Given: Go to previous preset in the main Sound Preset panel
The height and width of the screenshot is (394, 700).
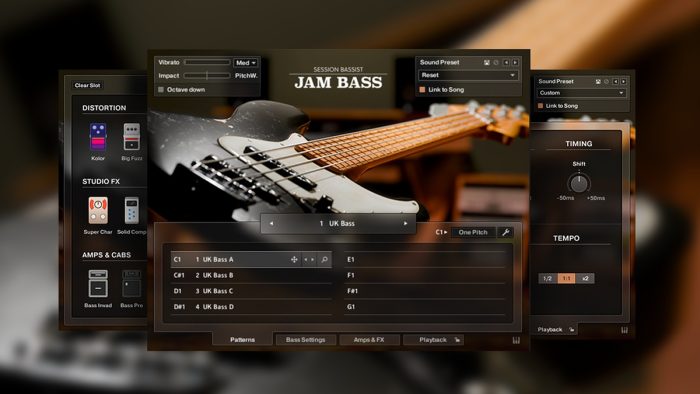Looking at the screenshot, I should 506,62.
